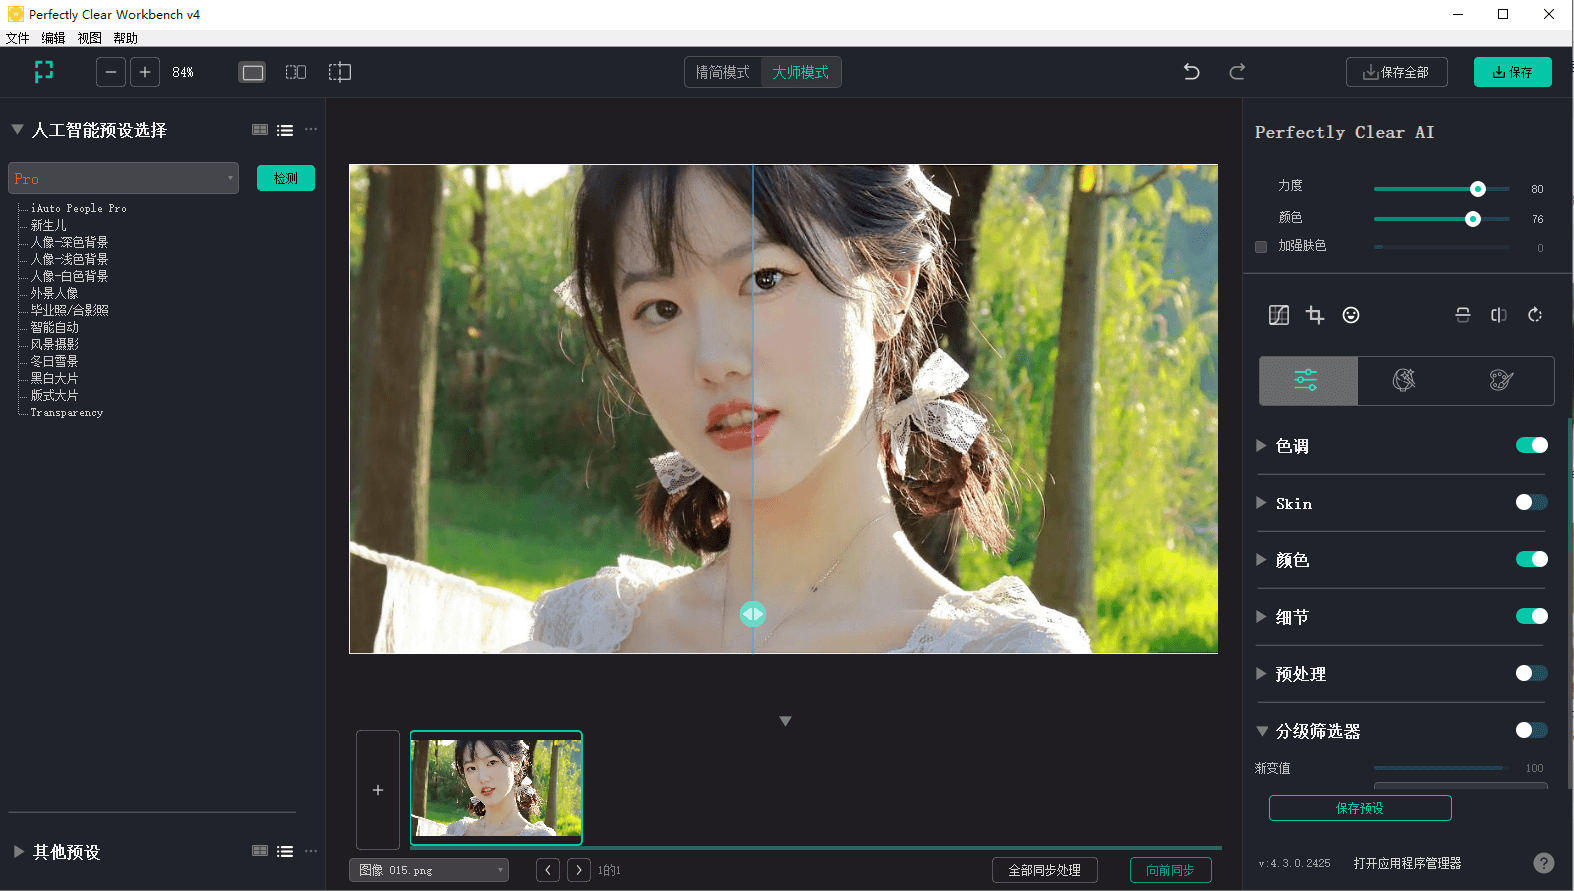Open the face detection tool

coord(1351,315)
